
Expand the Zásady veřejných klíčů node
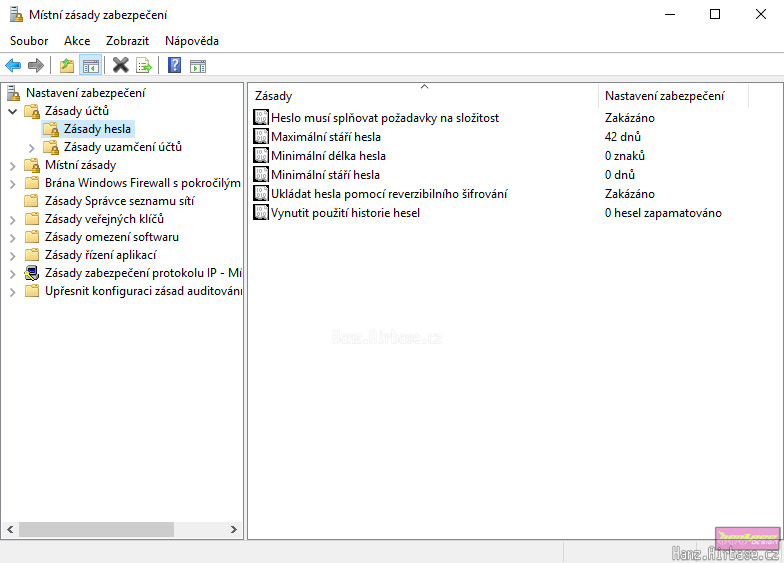(12, 220)
